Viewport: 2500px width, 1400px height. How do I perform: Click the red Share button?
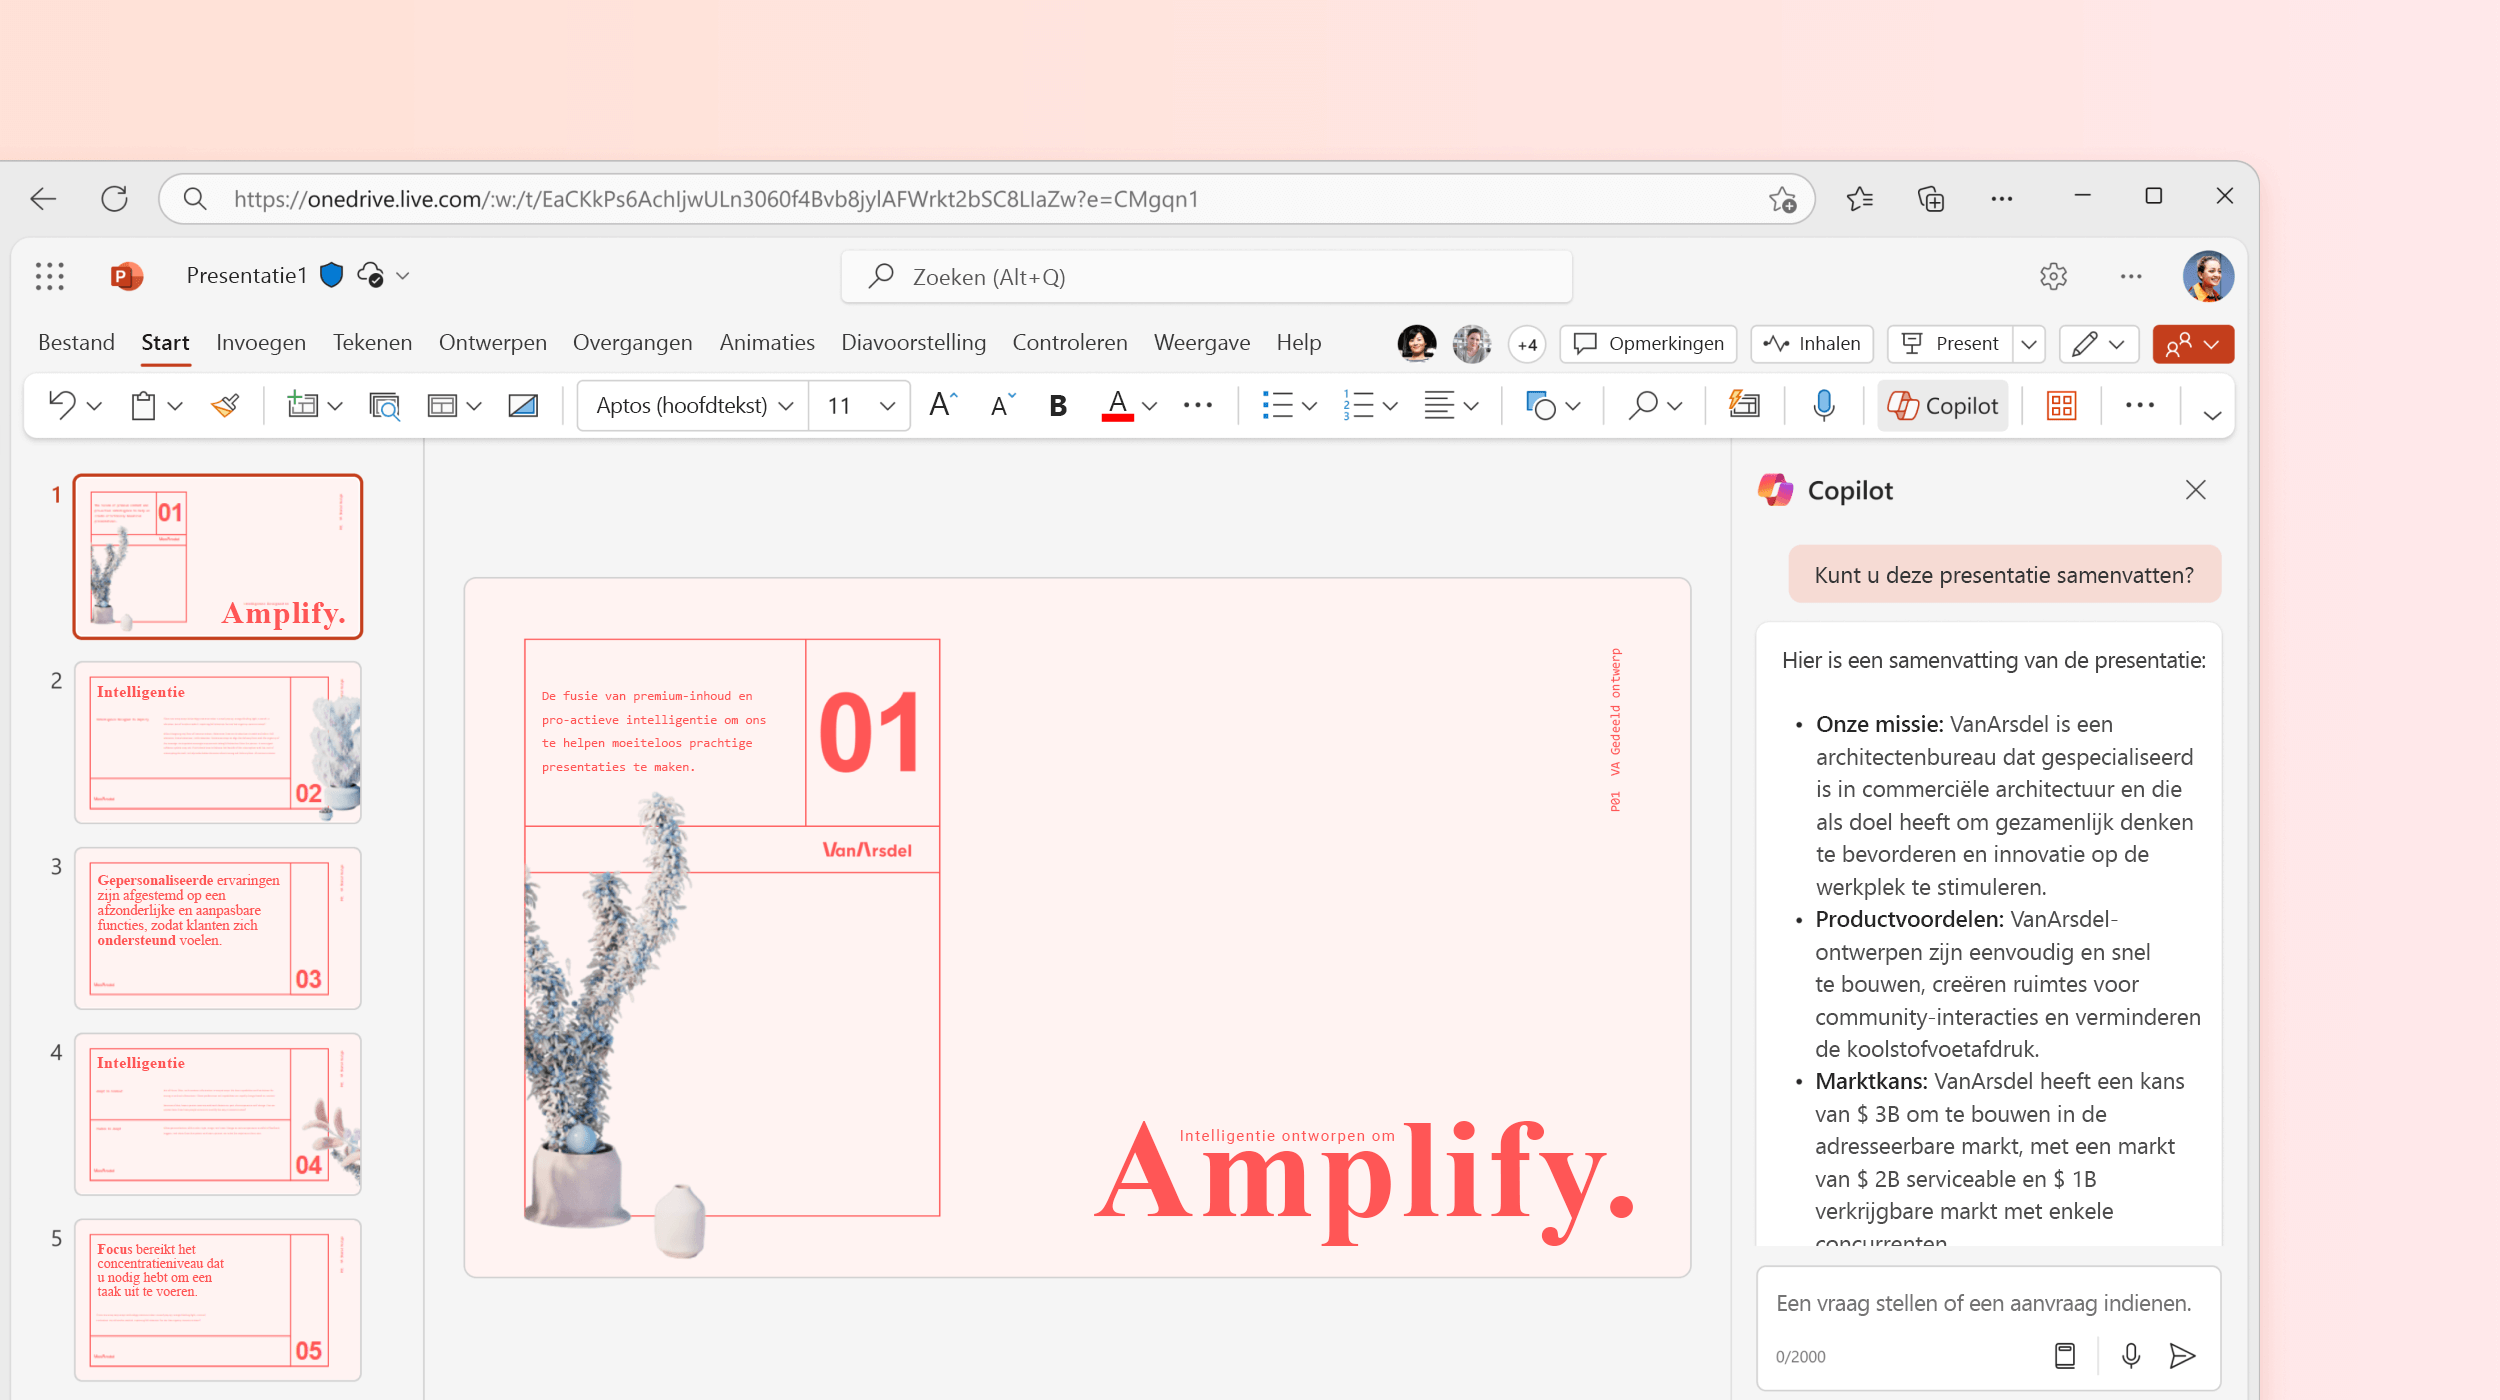click(2193, 344)
